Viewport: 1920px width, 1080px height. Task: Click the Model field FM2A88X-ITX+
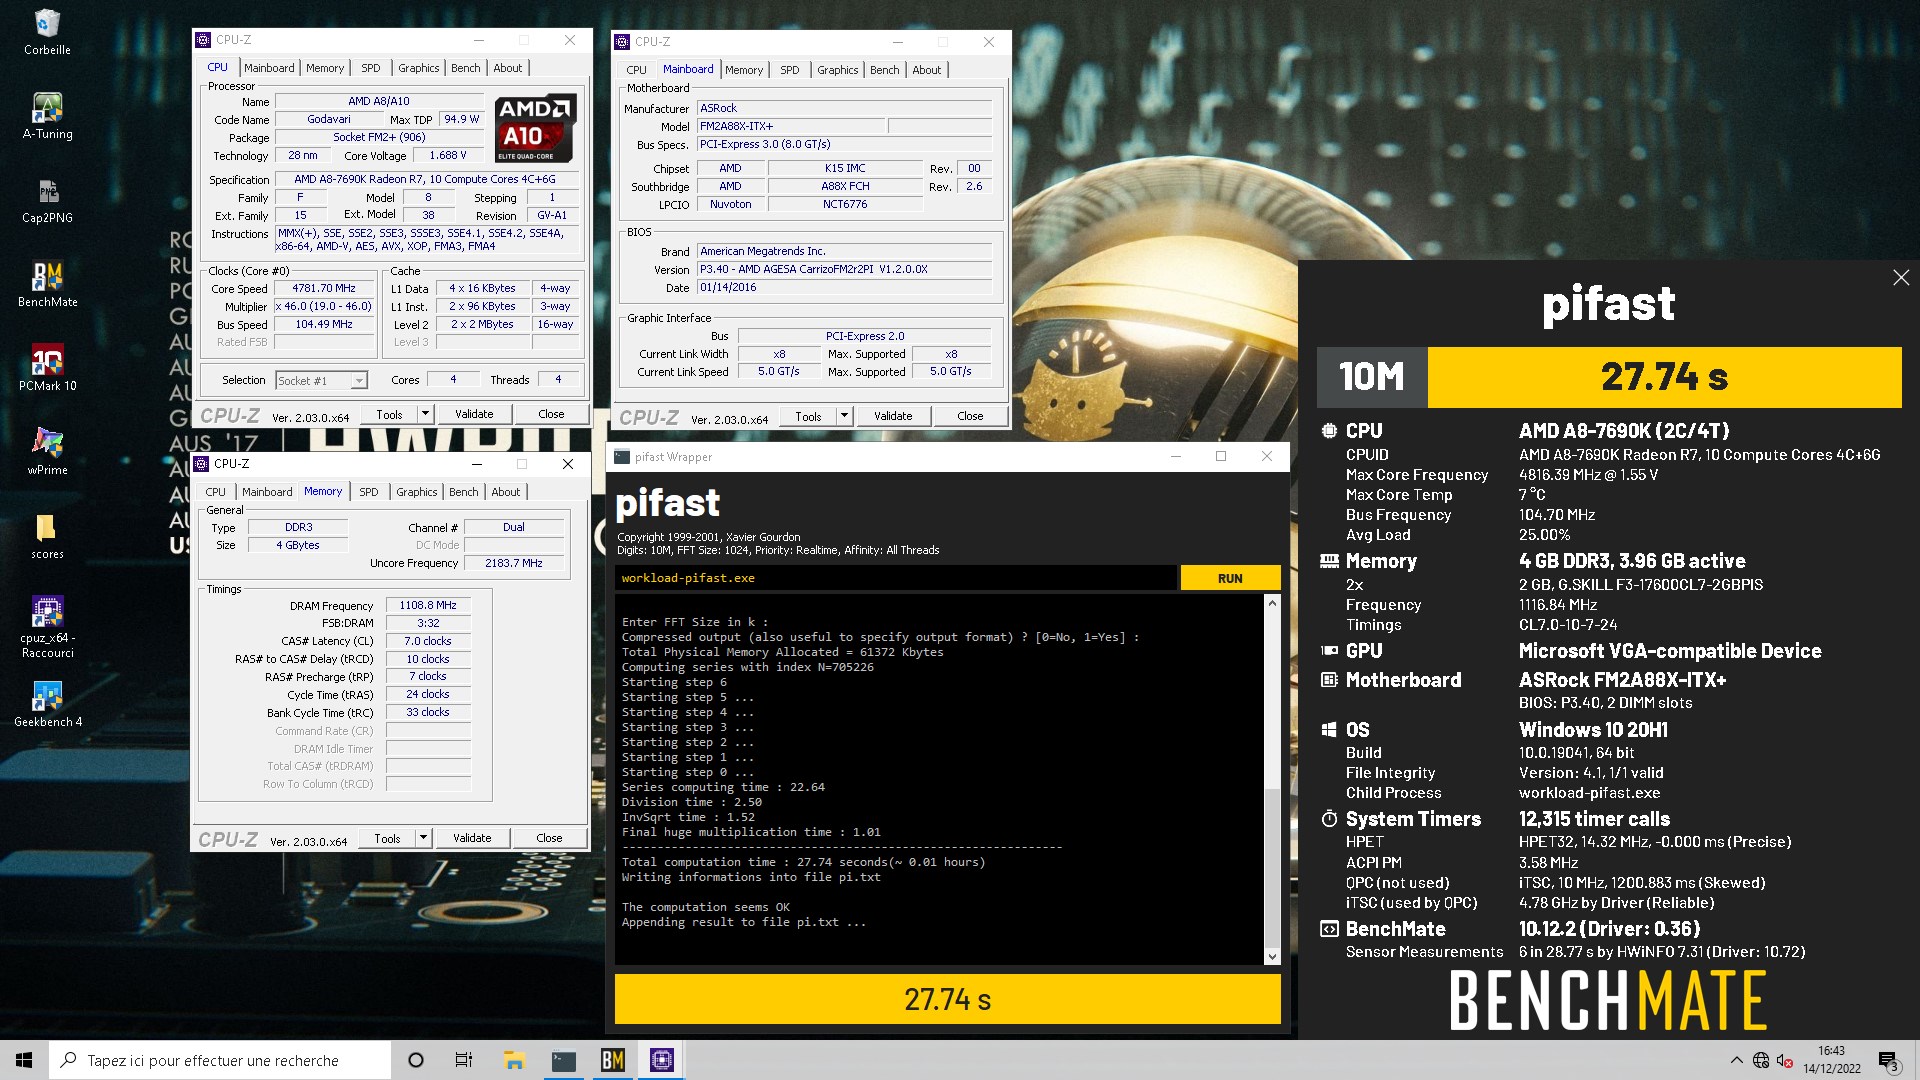[790, 126]
